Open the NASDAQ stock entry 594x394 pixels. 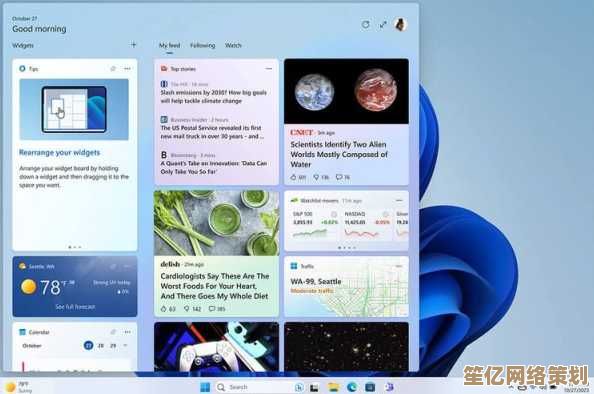coord(367,225)
